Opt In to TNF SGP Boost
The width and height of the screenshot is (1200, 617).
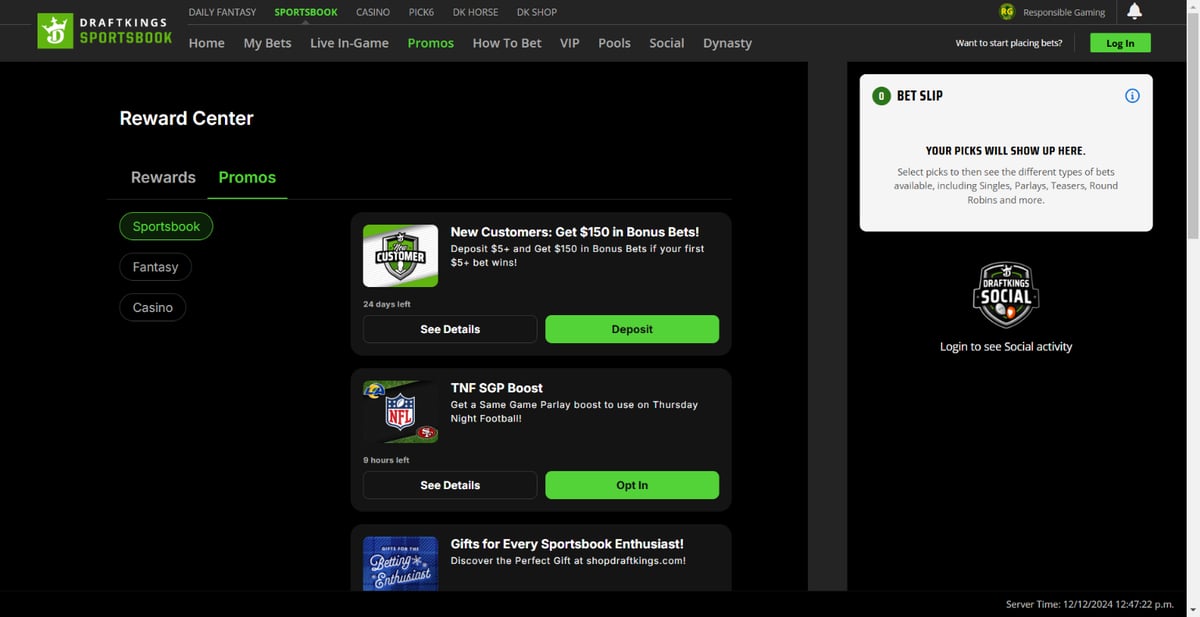(x=632, y=485)
